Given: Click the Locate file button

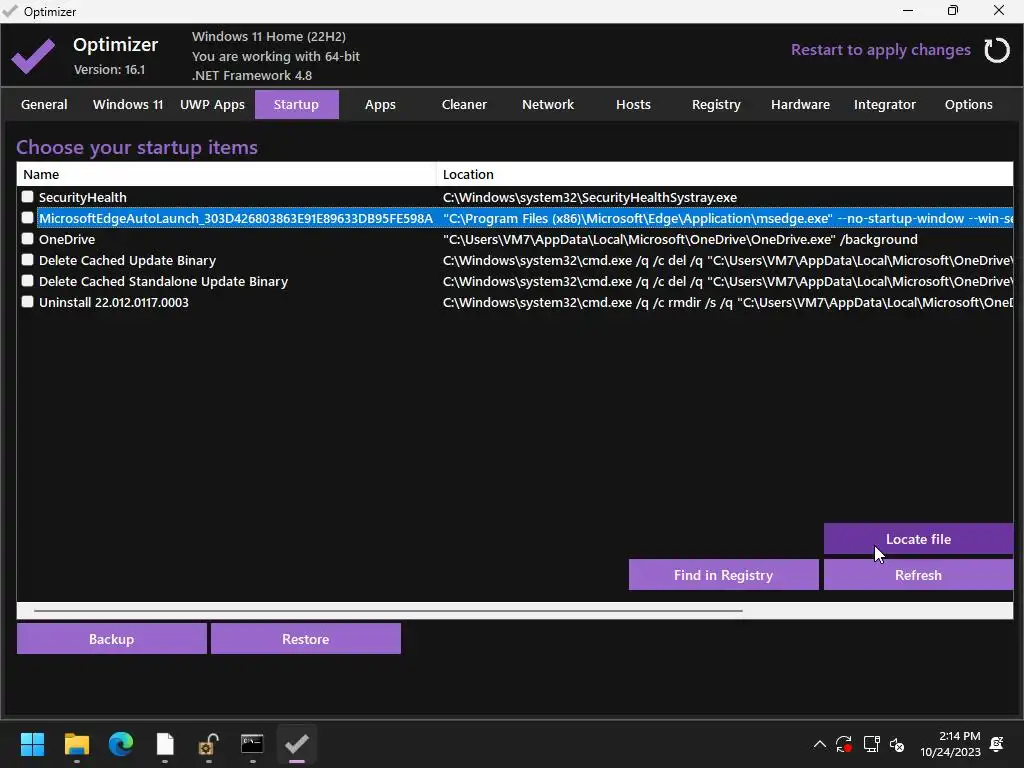Looking at the screenshot, I should click(918, 539).
